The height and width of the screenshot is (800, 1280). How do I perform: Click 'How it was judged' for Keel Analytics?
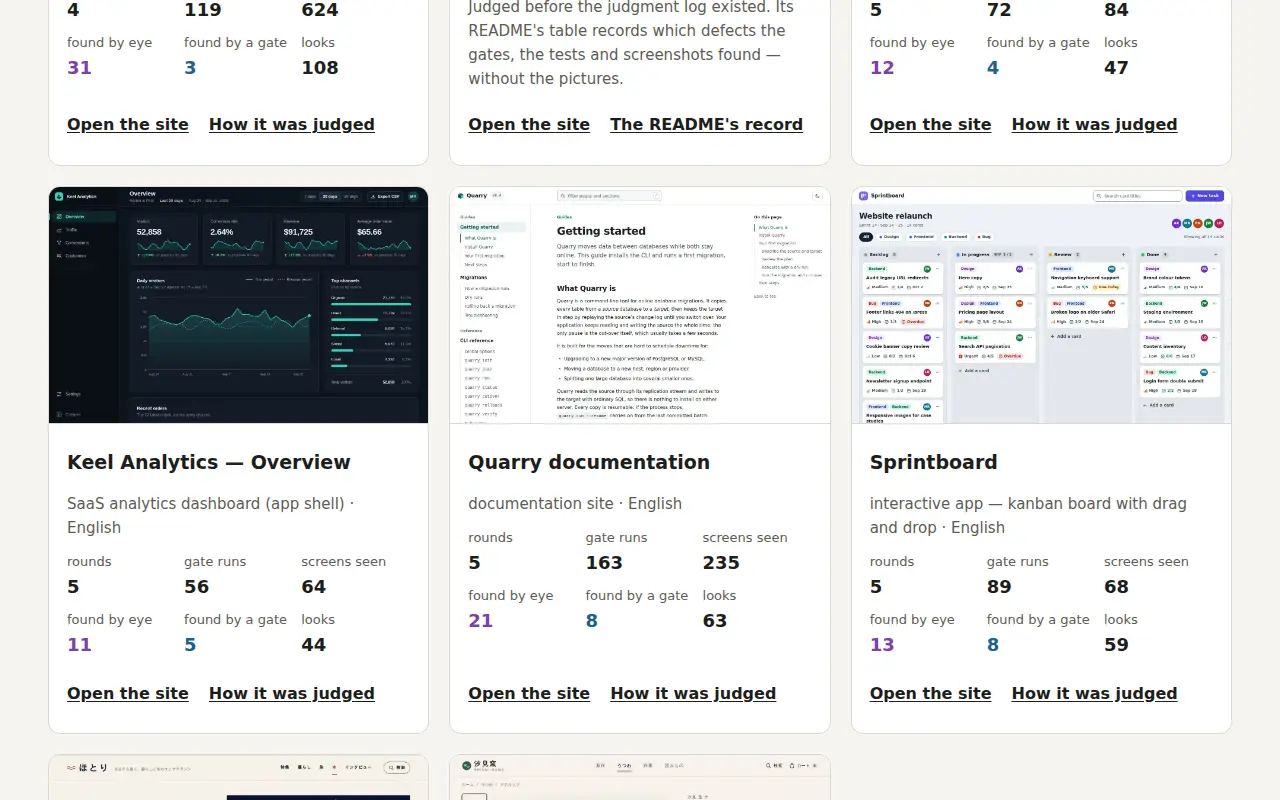tap(292, 693)
